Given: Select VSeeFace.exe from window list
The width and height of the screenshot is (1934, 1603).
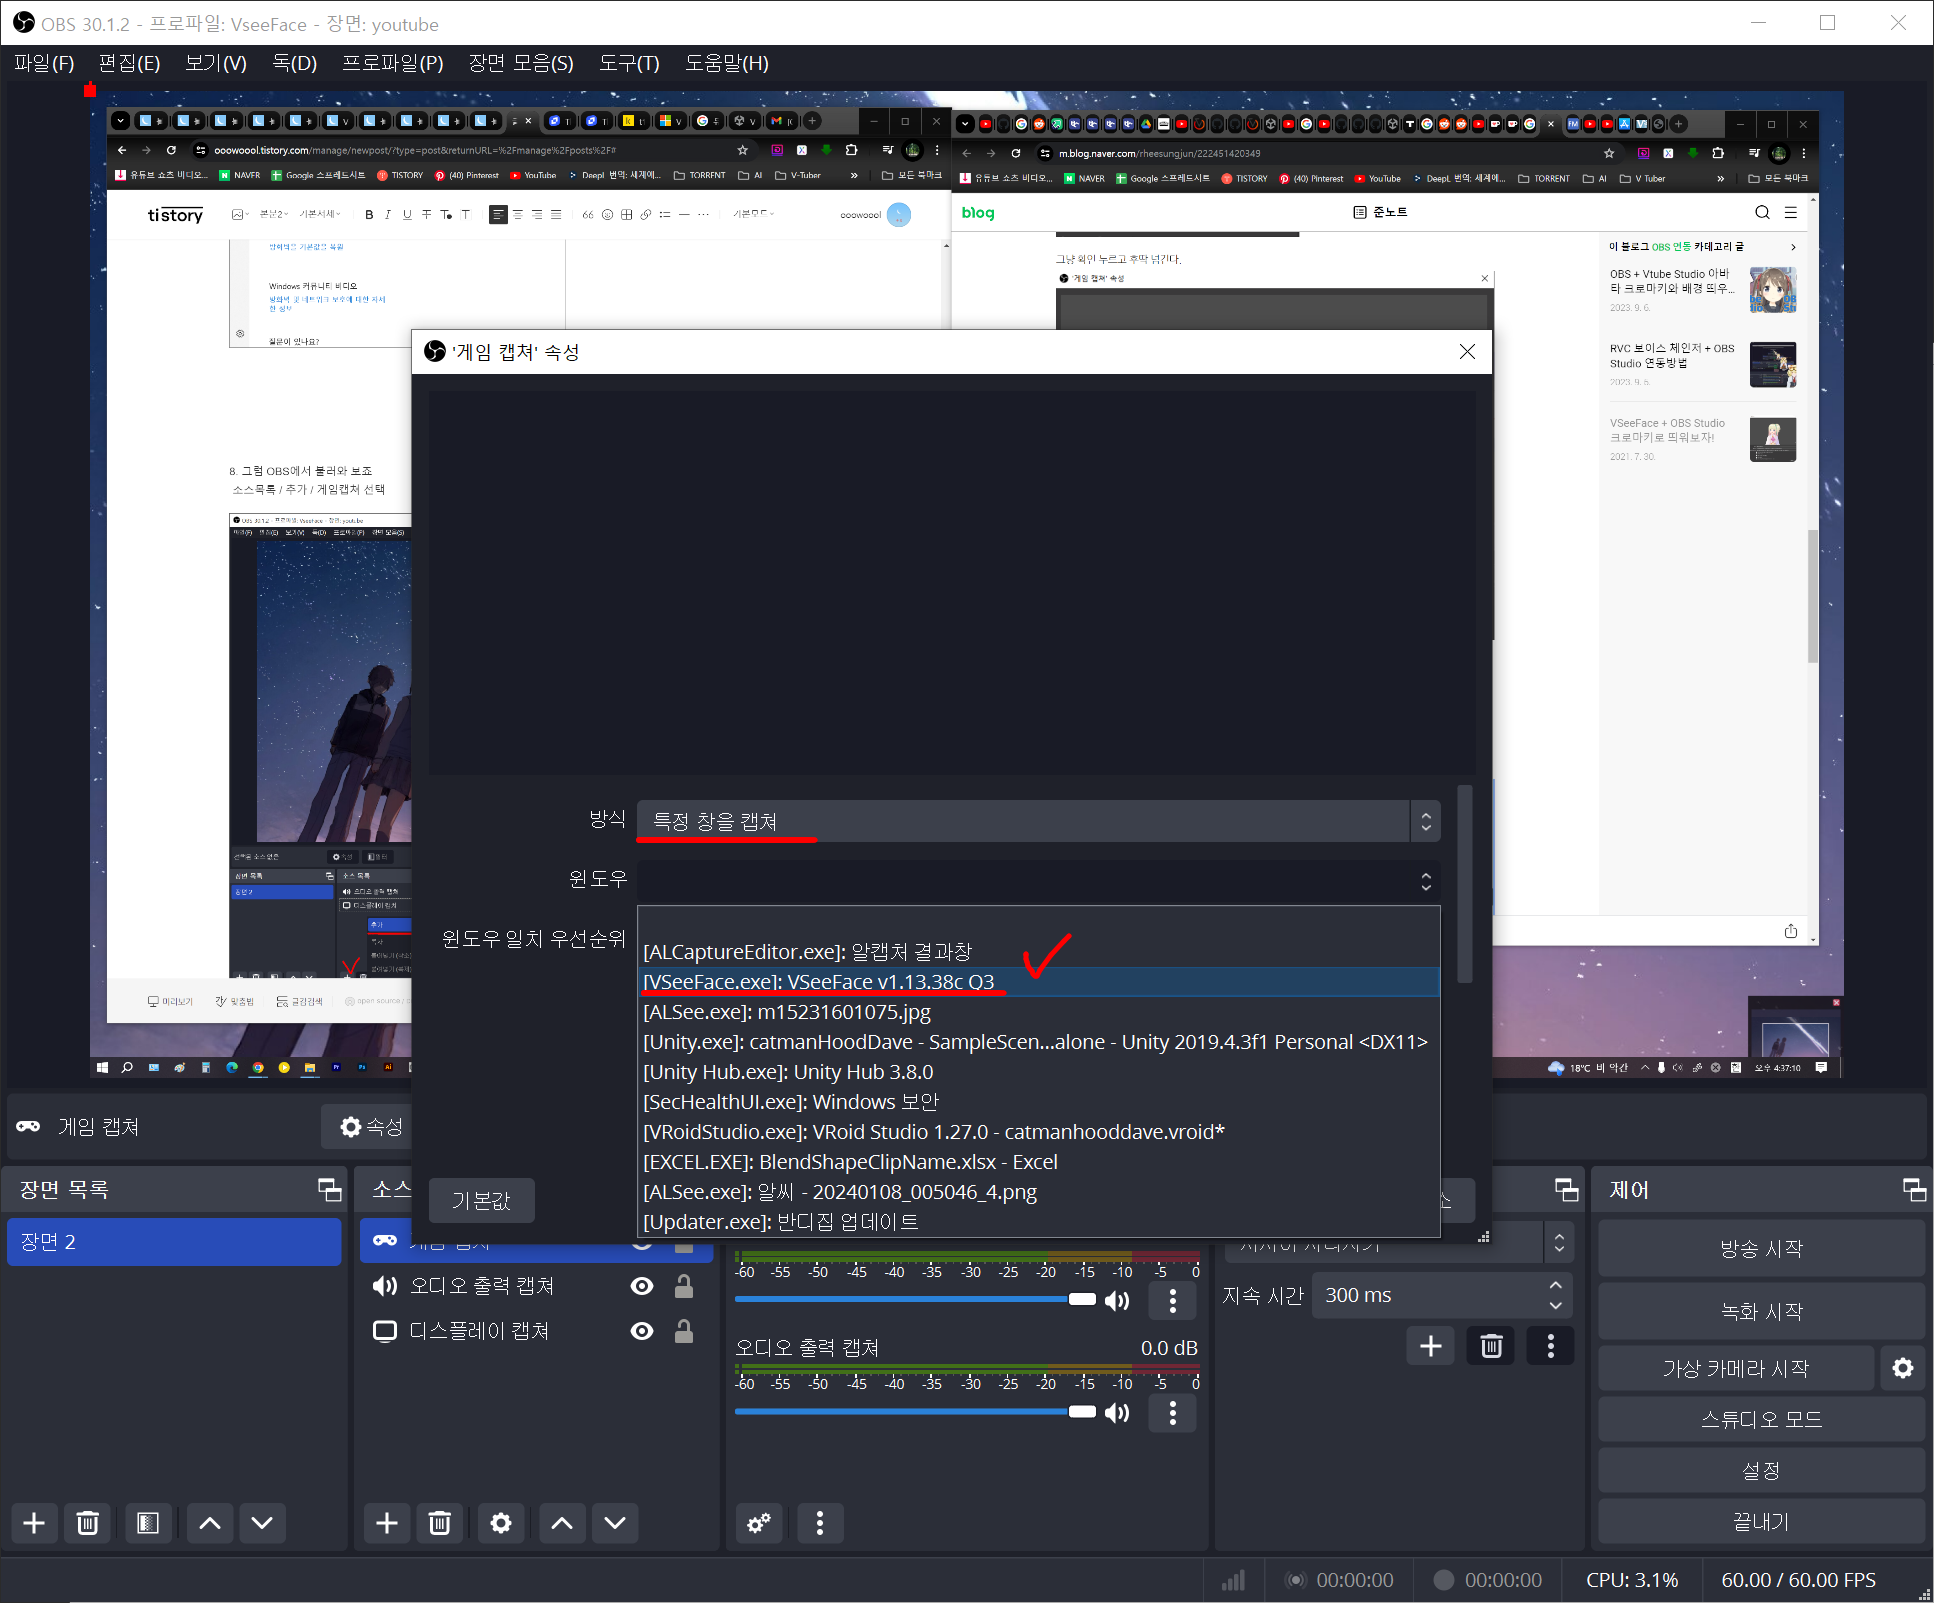Looking at the screenshot, I should (819, 982).
